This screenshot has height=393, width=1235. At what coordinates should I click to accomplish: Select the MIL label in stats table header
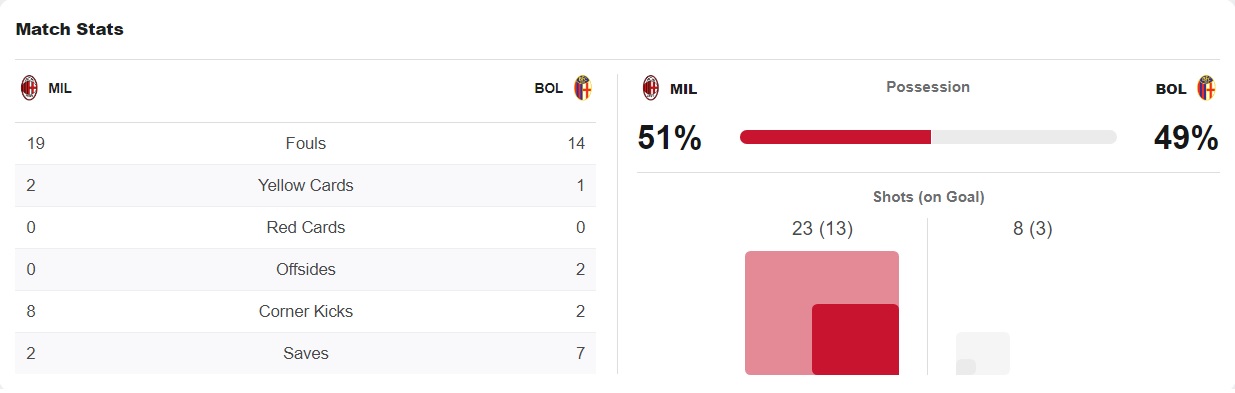click(60, 88)
